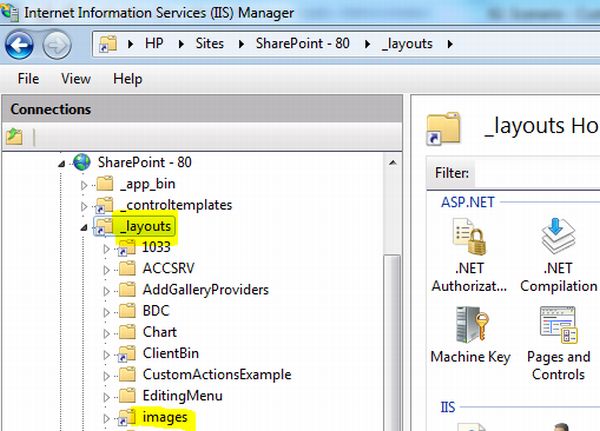The height and width of the screenshot is (431, 600).
Task: Click the _controltemplates folder icon
Action: point(104,205)
